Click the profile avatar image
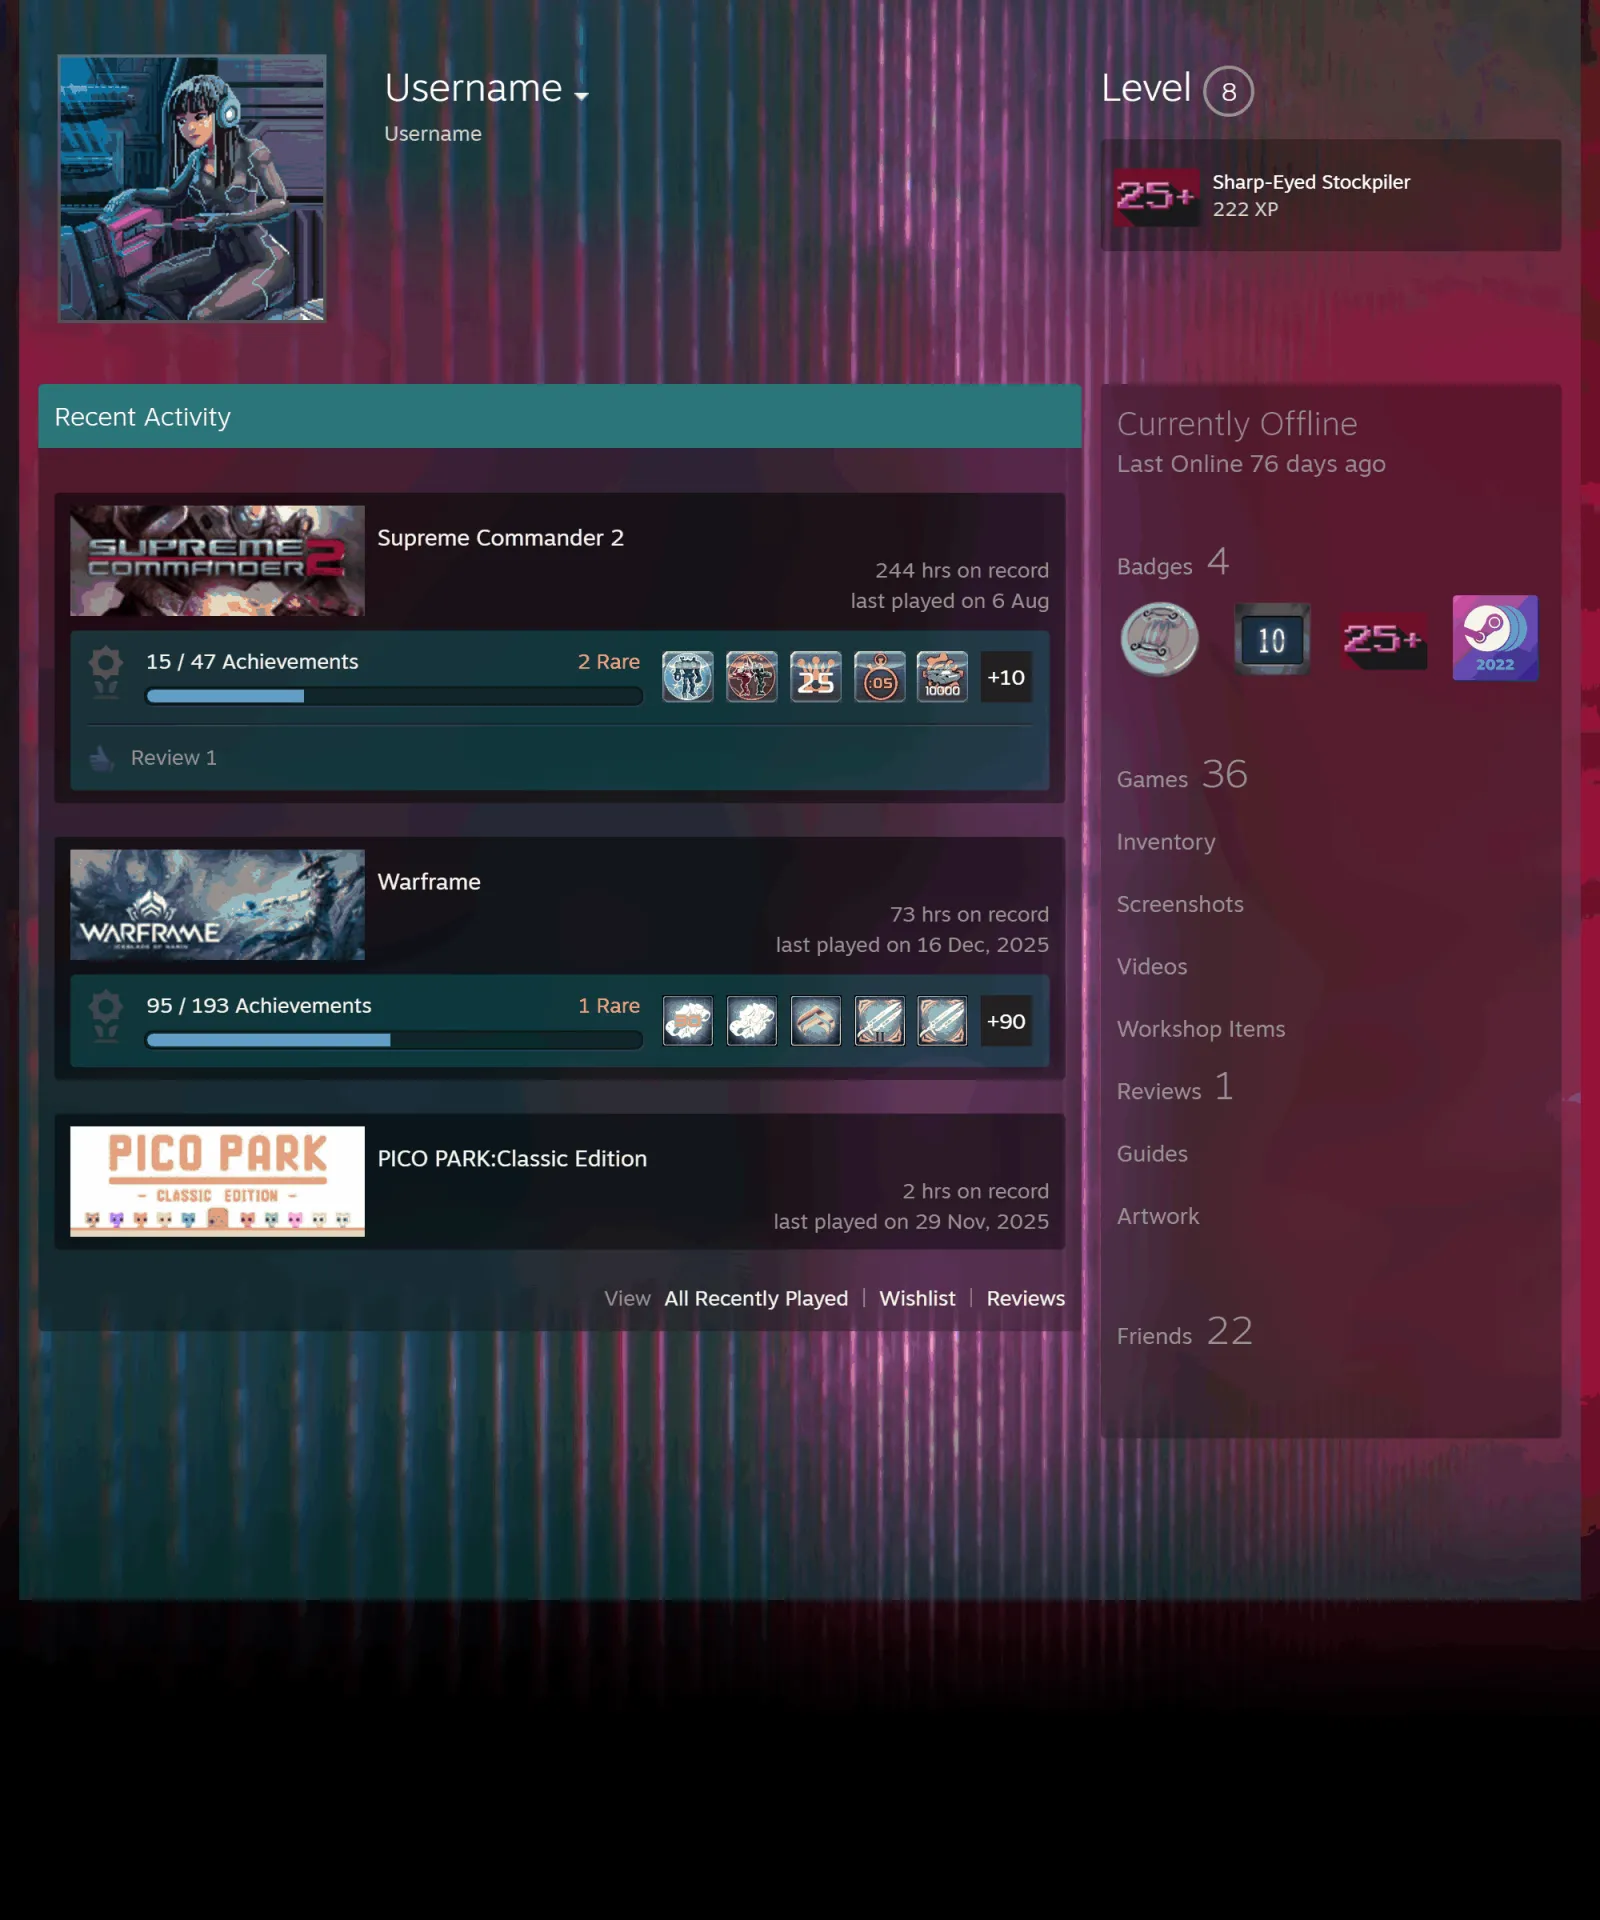This screenshot has width=1600, height=1920. pyautogui.click(x=192, y=188)
